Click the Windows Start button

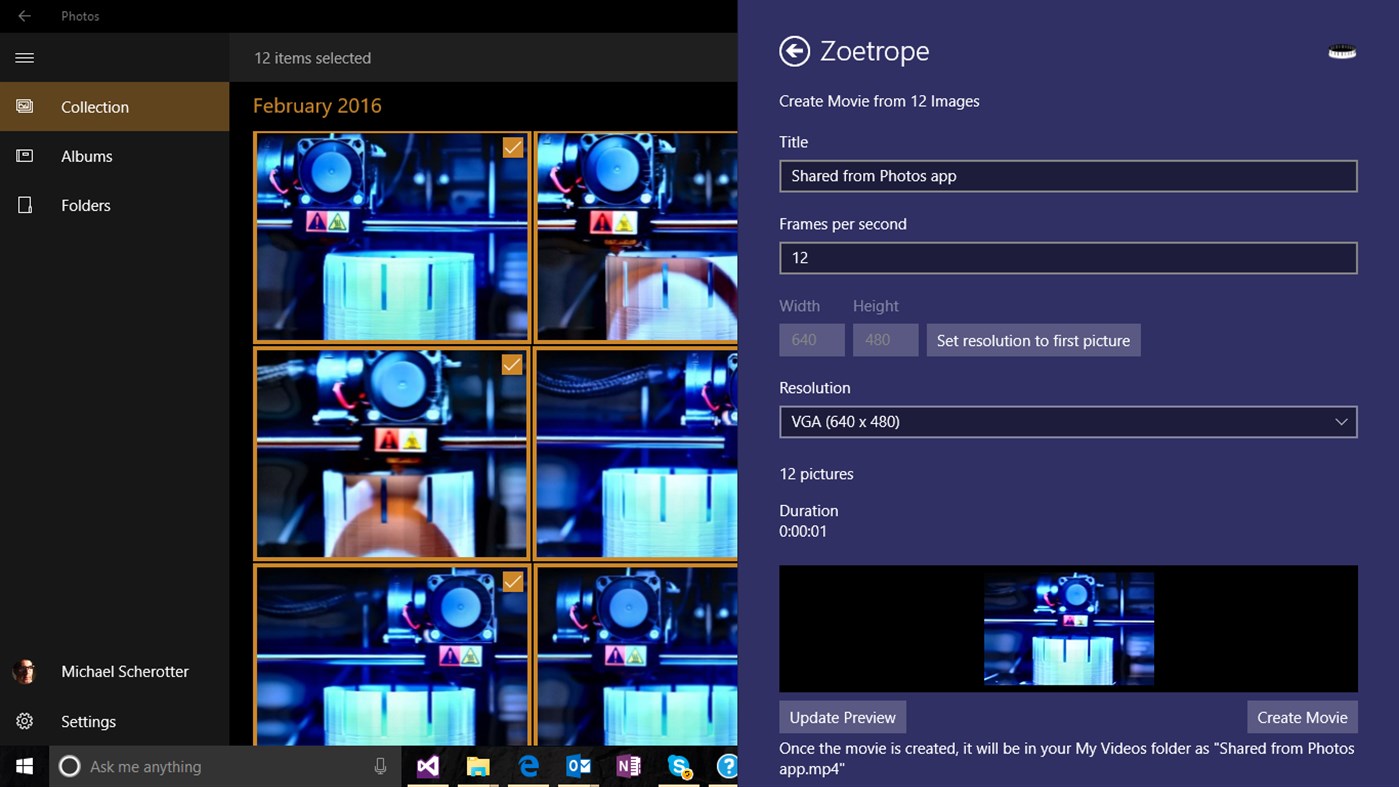point(24,766)
